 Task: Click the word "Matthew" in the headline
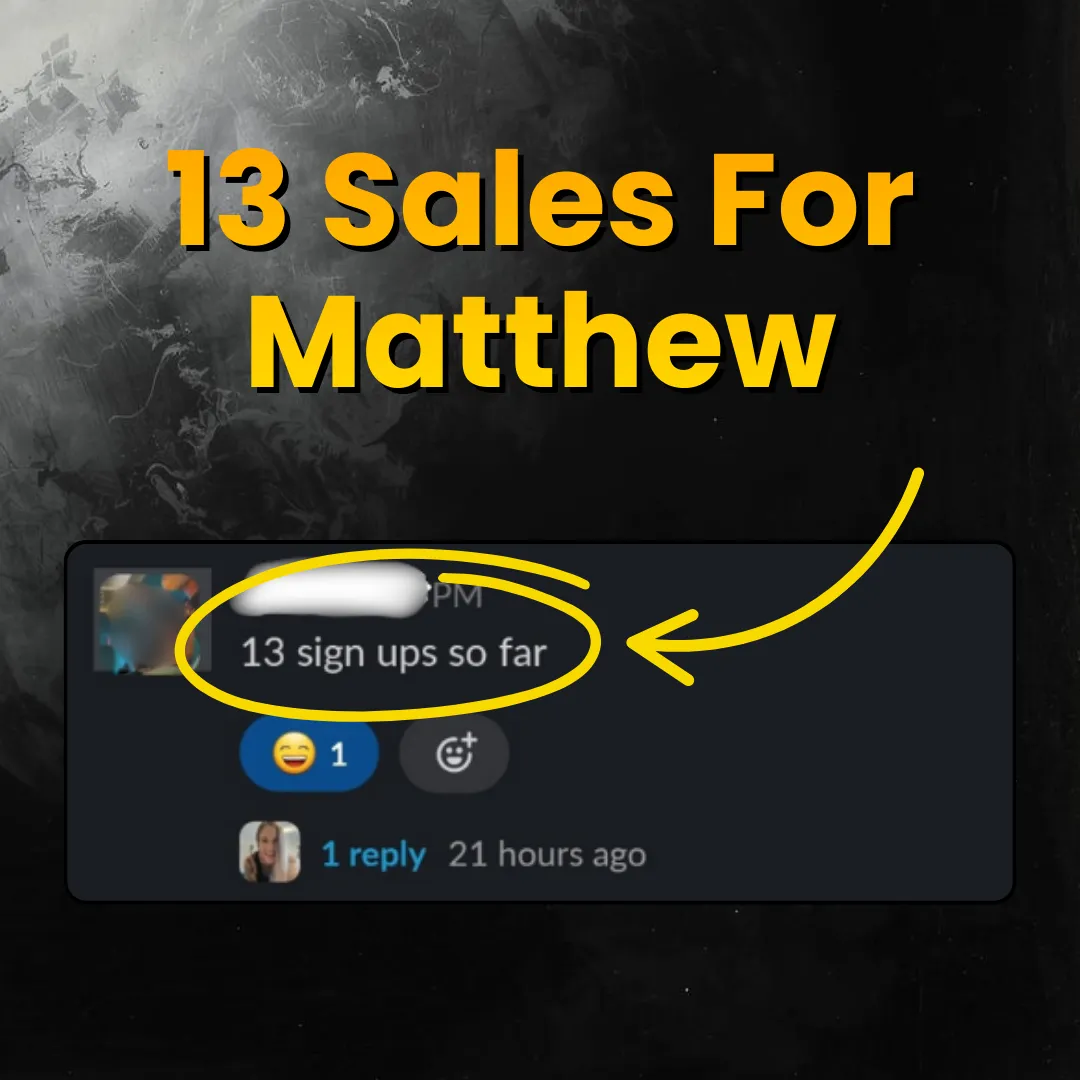(541, 342)
